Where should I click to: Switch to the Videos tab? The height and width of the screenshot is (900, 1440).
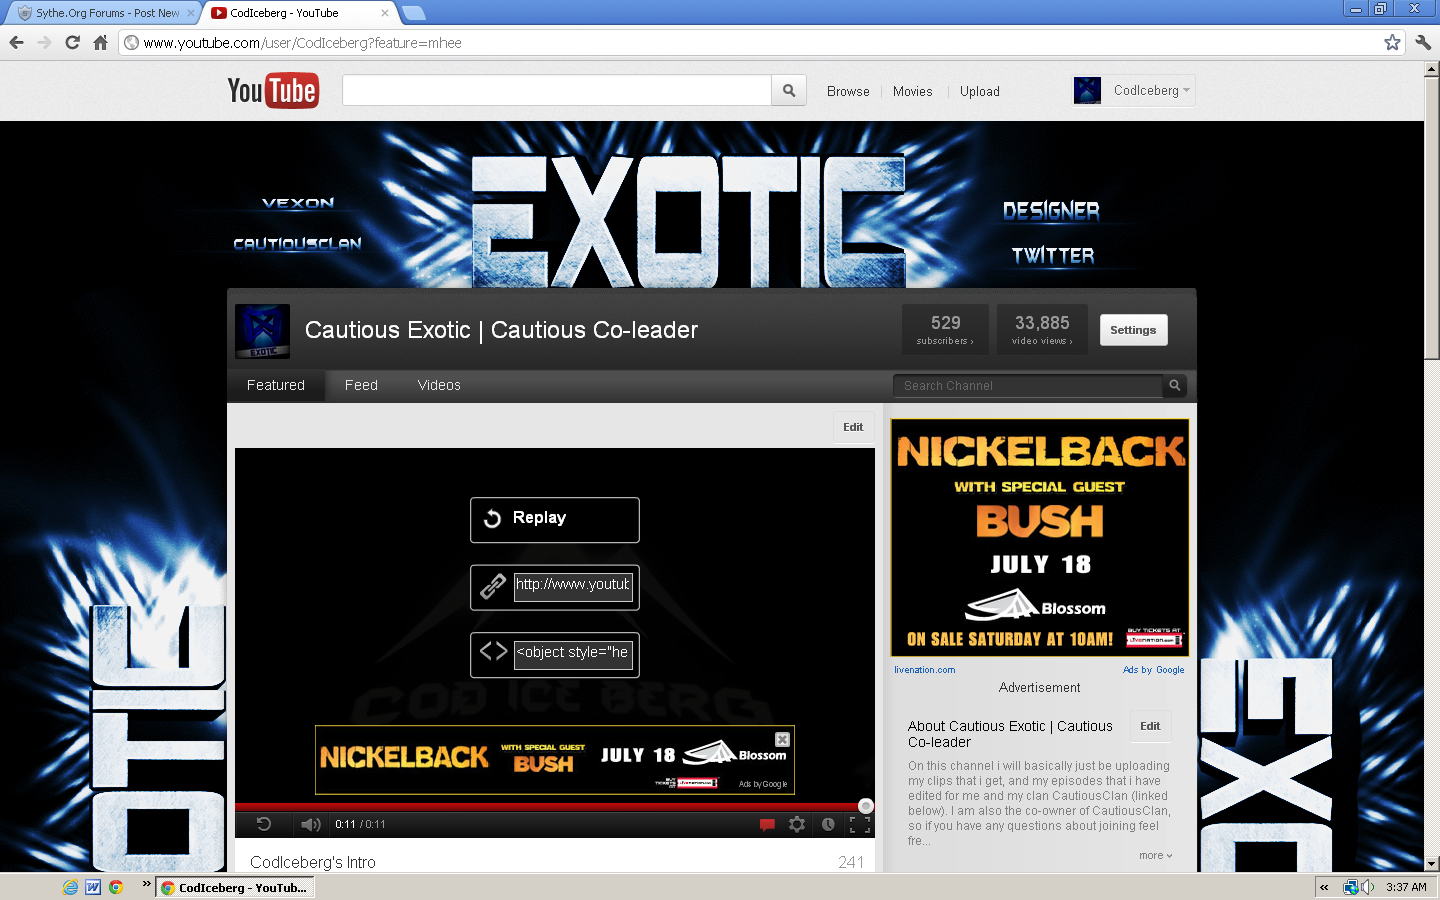click(439, 385)
